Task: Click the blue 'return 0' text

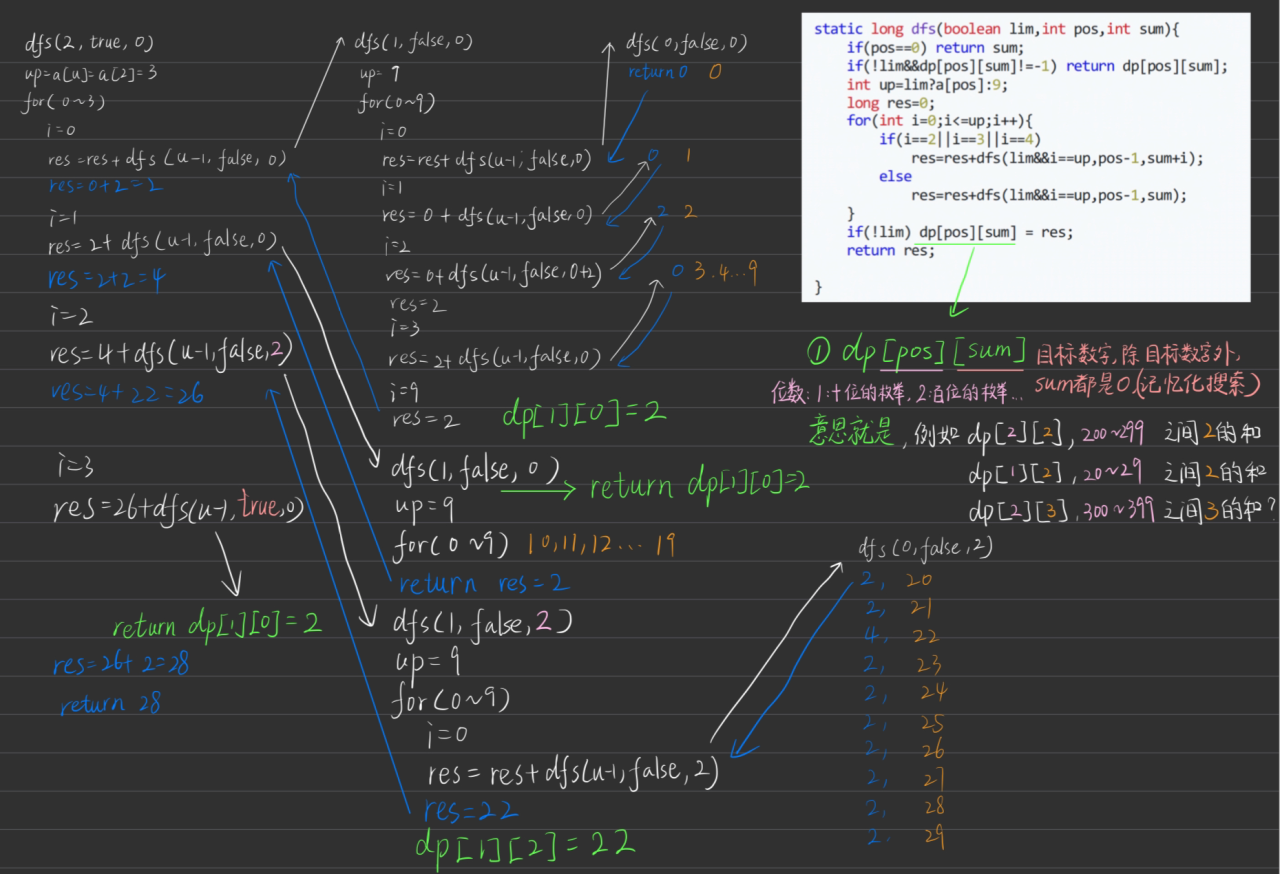Action: 658,72
